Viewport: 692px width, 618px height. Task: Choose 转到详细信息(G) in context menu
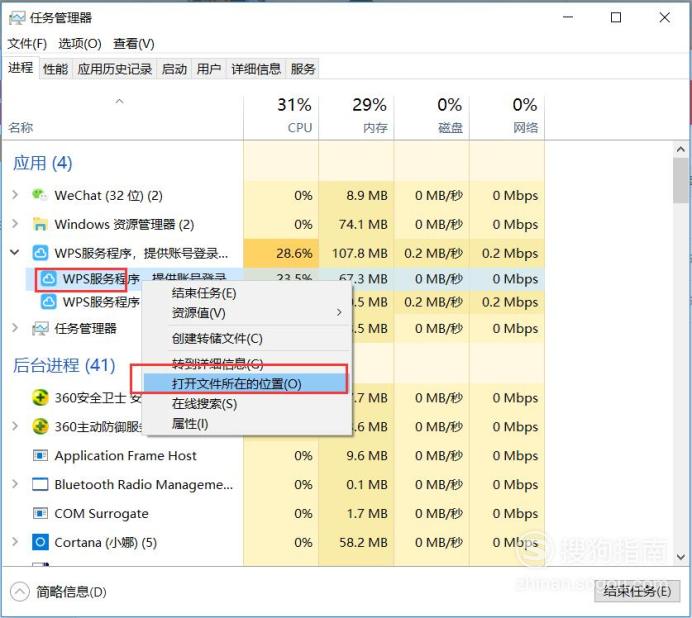(247, 364)
